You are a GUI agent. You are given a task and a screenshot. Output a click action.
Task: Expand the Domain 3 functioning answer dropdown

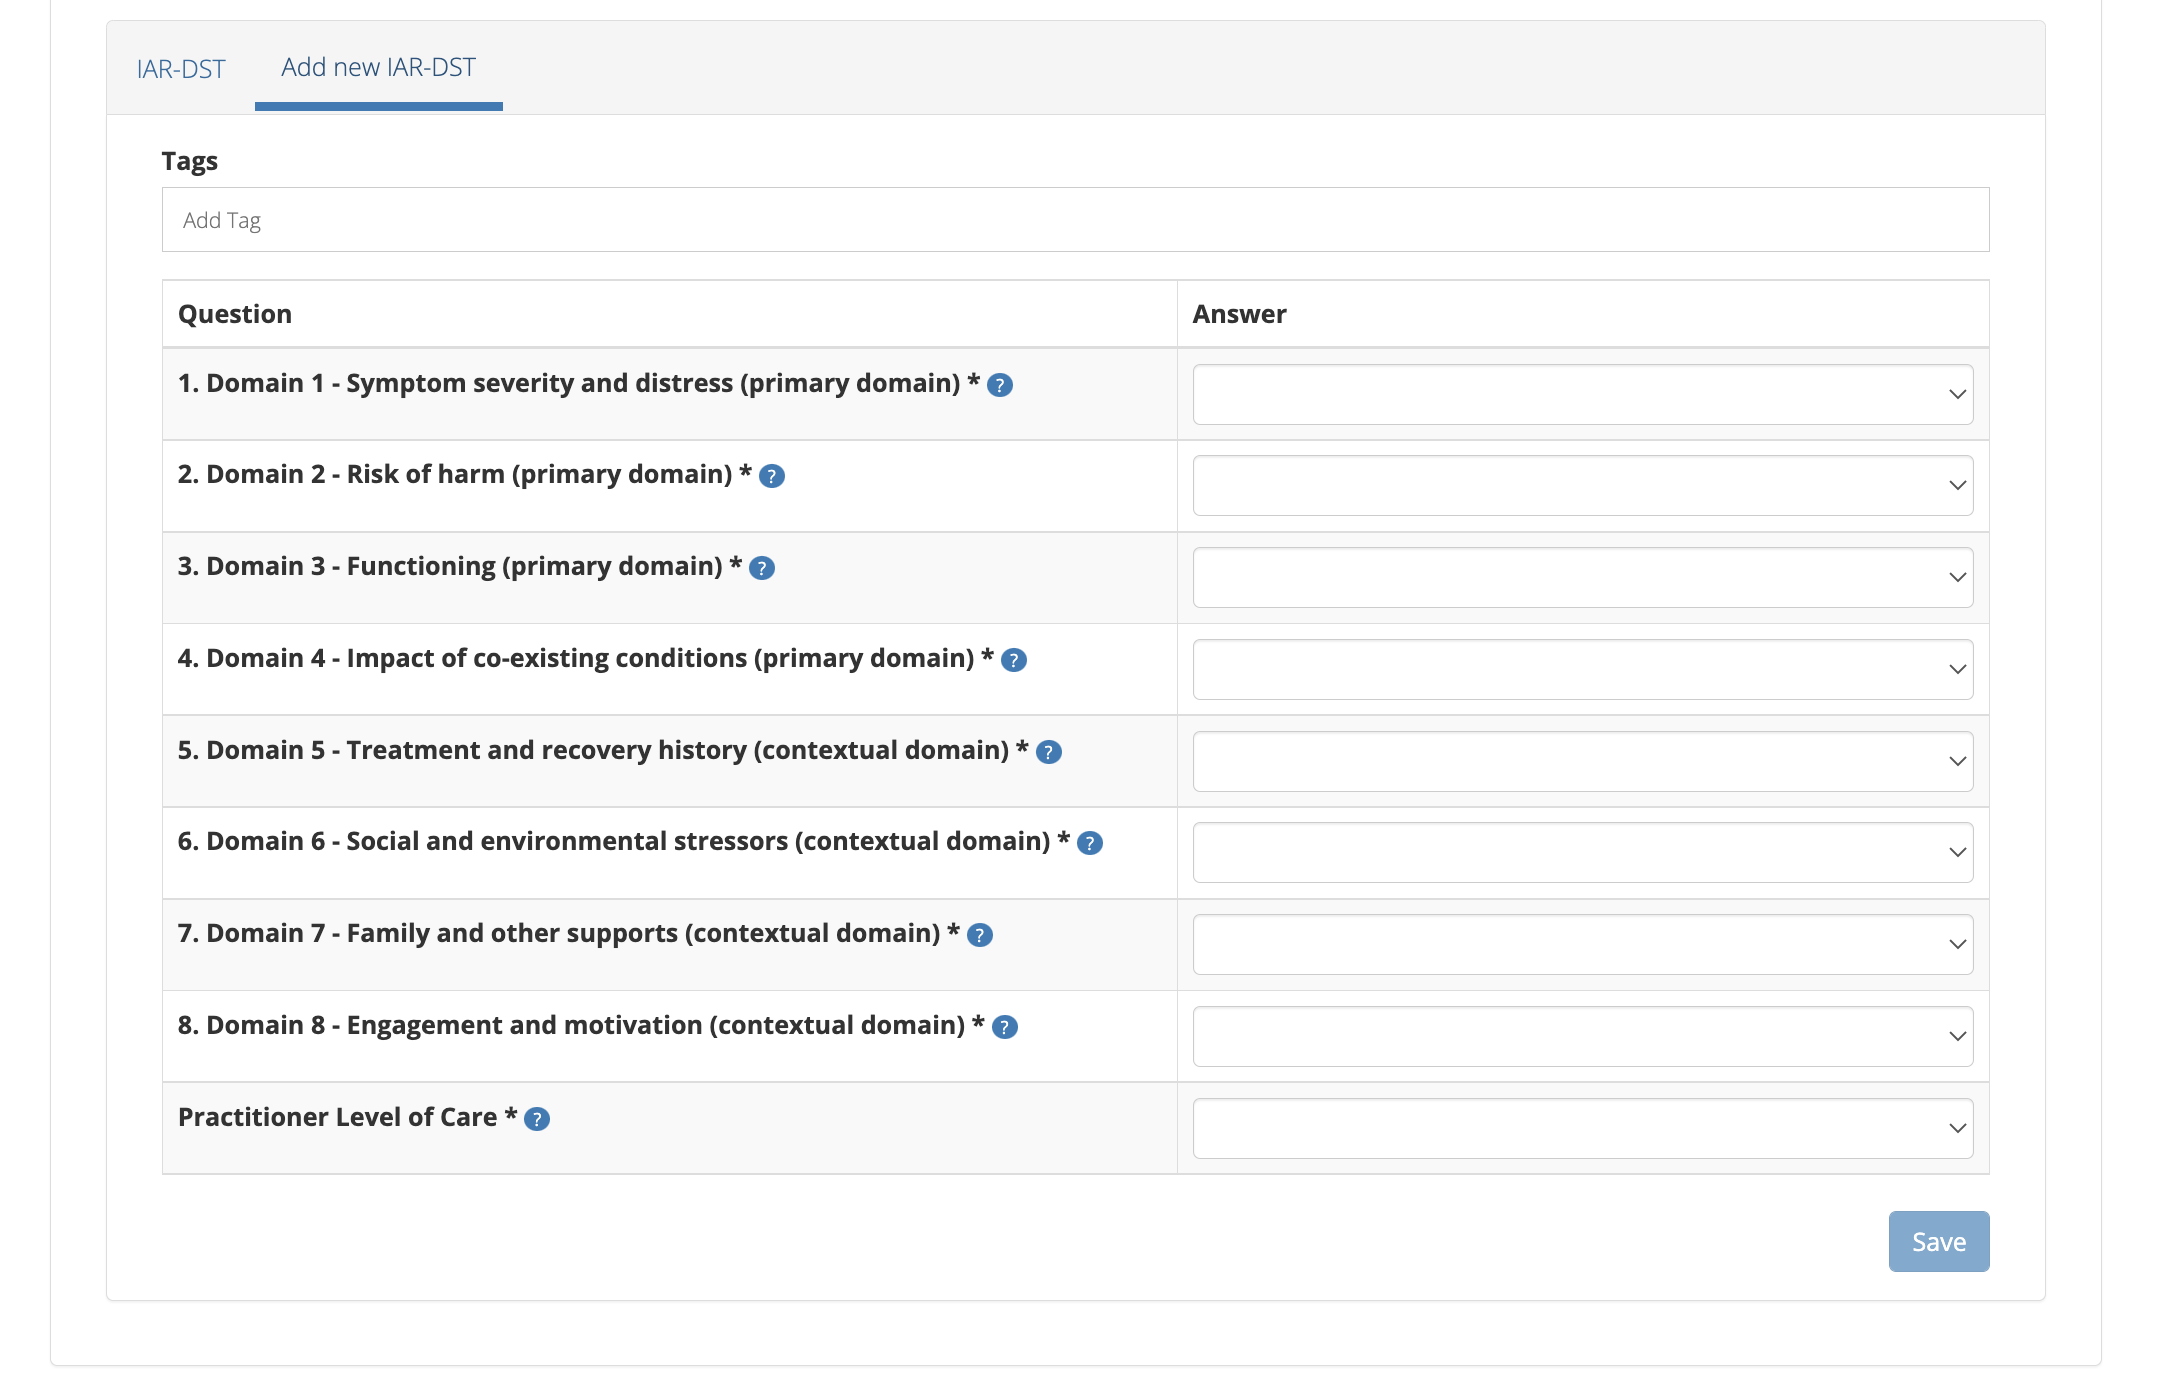click(1583, 577)
